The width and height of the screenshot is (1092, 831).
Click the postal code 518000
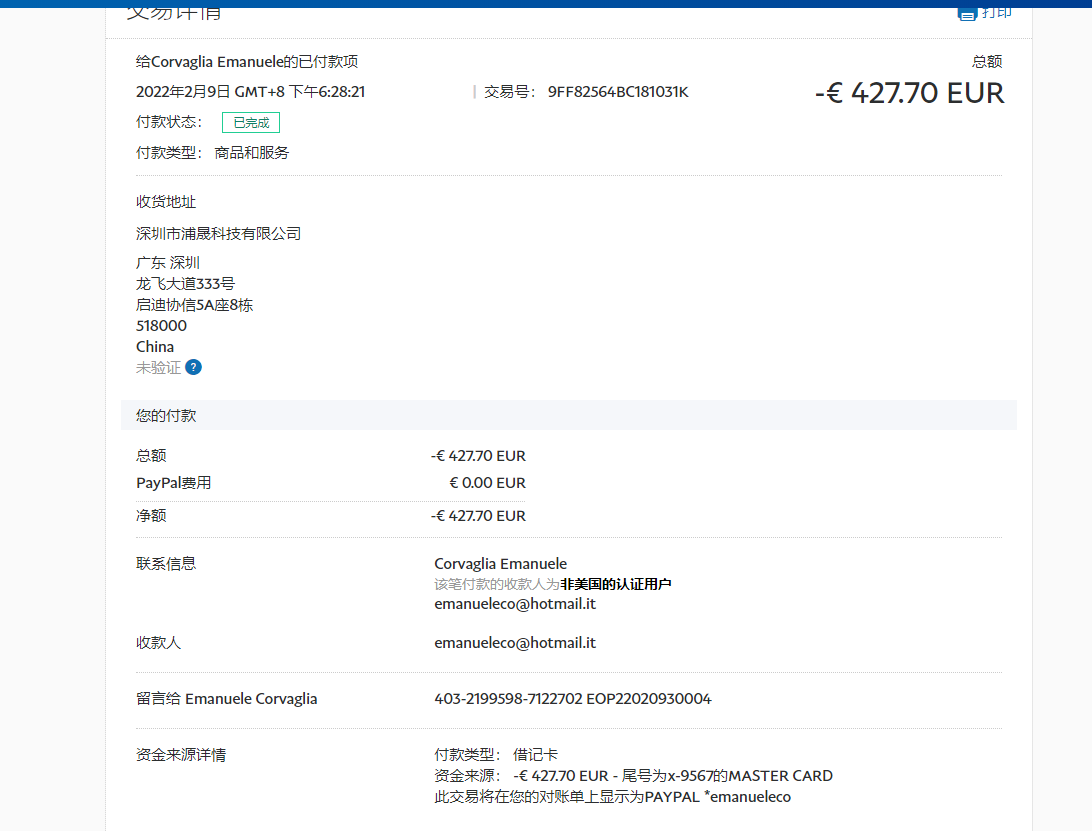[161, 325]
